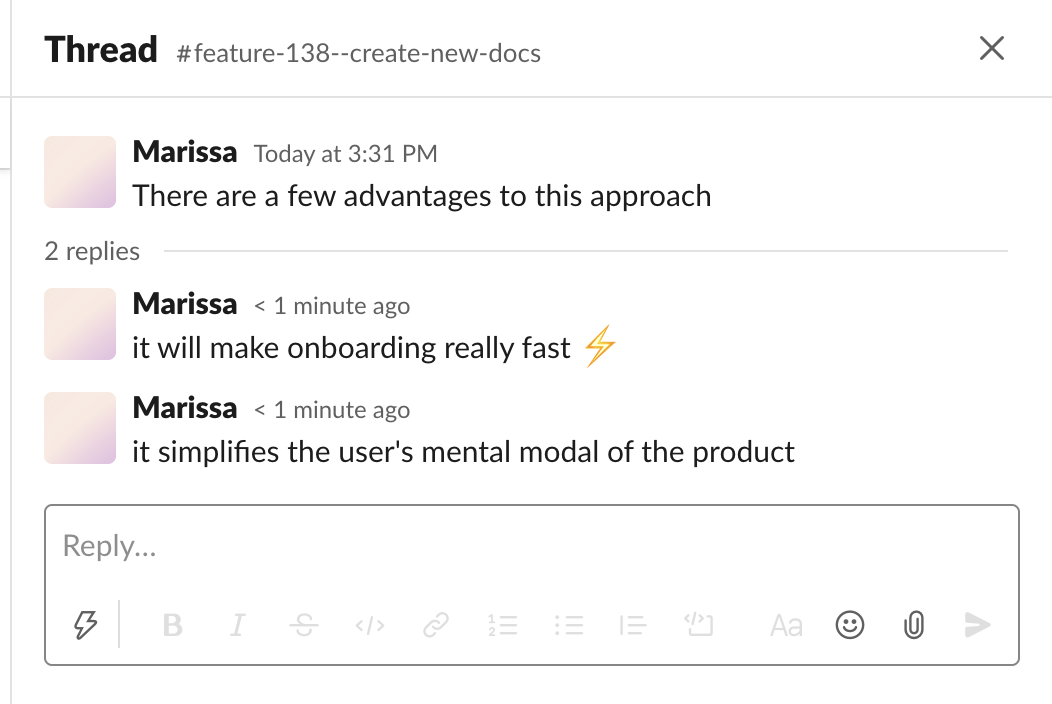1052x704 pixels.
Task: Insert a code block
Action: click(698, 624)
